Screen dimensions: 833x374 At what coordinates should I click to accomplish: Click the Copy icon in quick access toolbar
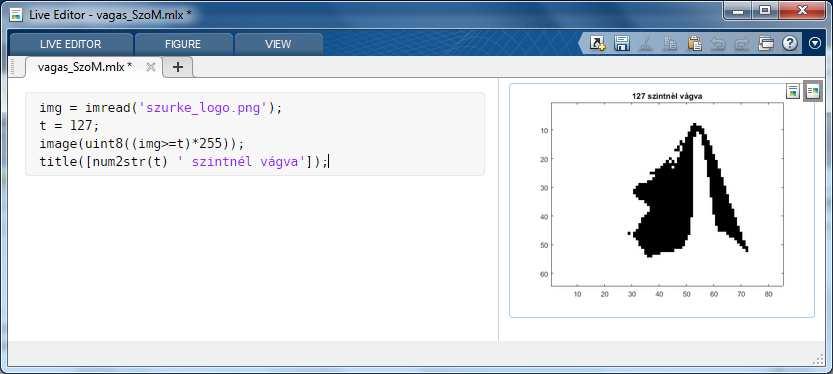[670, 44]
